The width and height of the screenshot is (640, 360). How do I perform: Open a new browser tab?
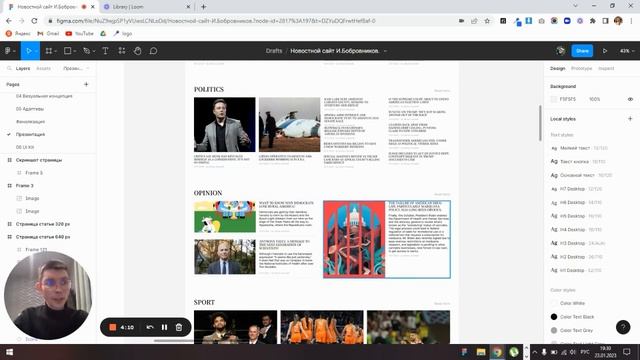tap(203, 7)
